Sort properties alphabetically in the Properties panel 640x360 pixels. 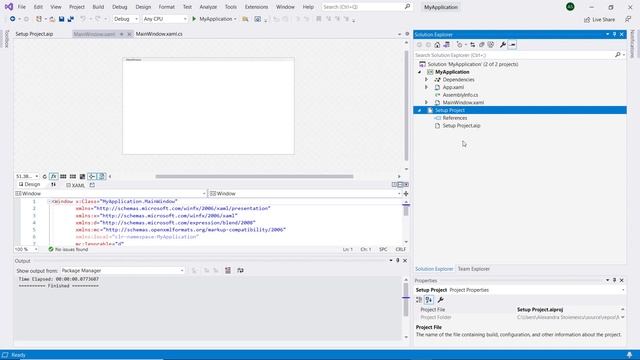point(429,300)
